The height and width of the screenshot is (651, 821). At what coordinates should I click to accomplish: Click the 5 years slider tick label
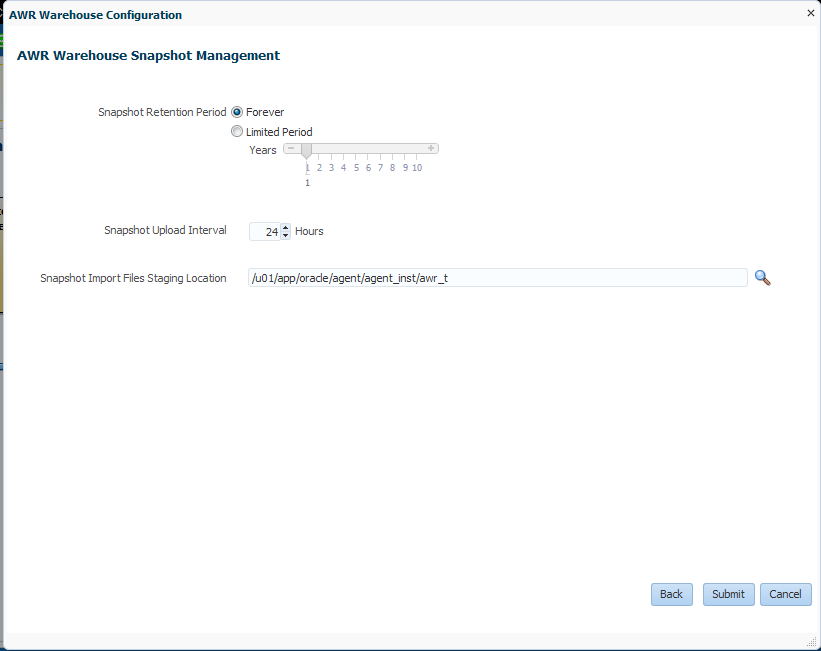(x=356, y=168)
